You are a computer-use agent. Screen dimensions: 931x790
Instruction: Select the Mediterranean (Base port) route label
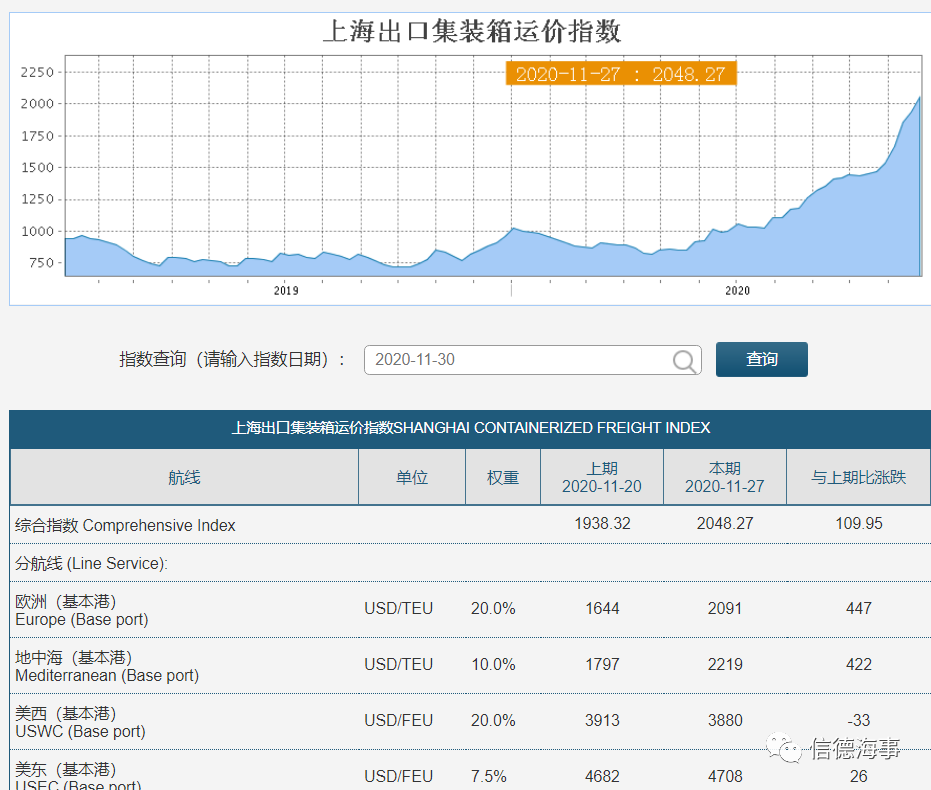pos(107,667)
